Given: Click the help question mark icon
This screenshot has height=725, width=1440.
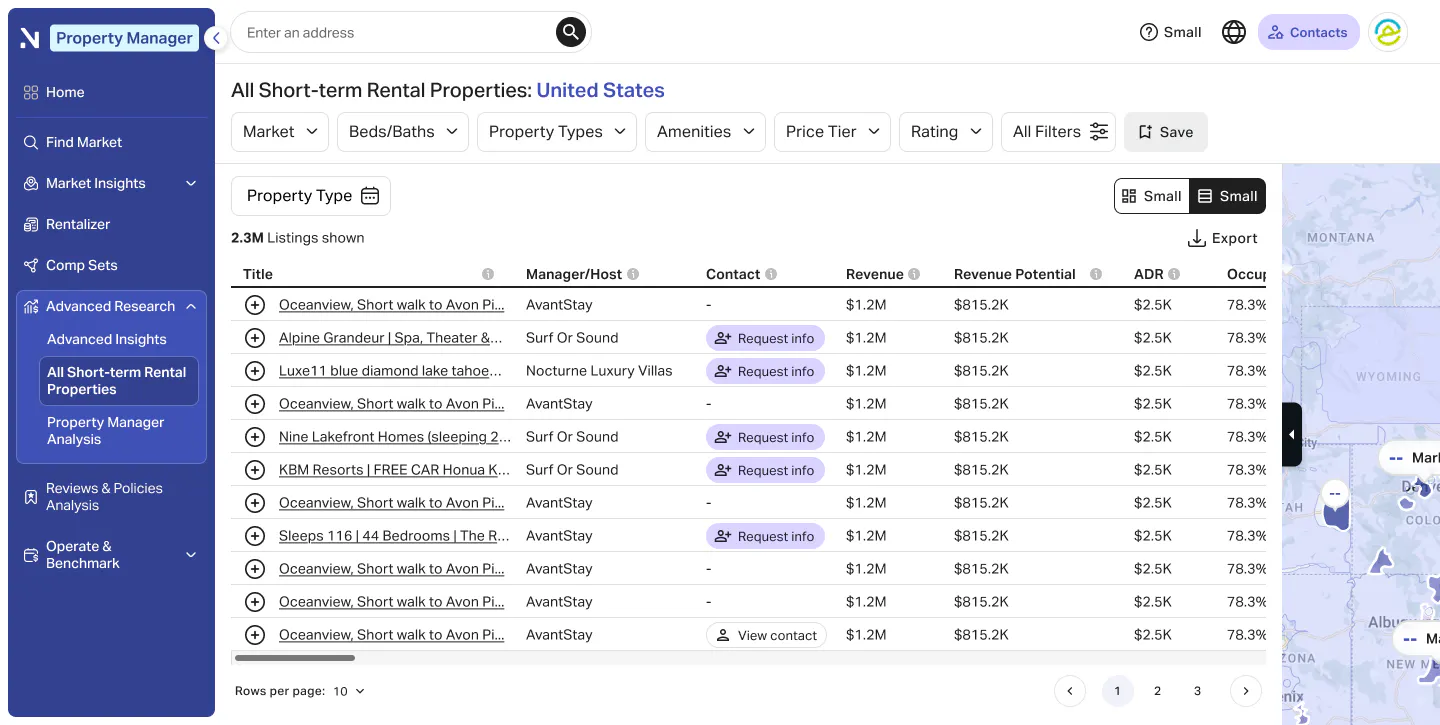Looking at the screenshot, I should [1149, 32].
